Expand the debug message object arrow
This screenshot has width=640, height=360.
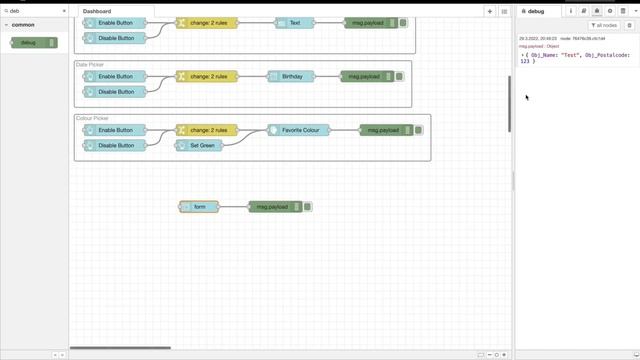522,55
